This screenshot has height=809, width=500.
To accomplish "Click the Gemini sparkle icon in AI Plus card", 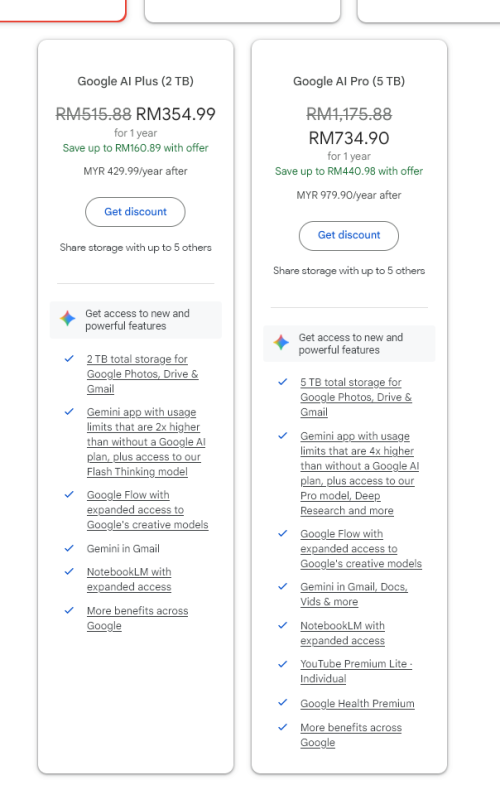I will [x=68, y=319].
